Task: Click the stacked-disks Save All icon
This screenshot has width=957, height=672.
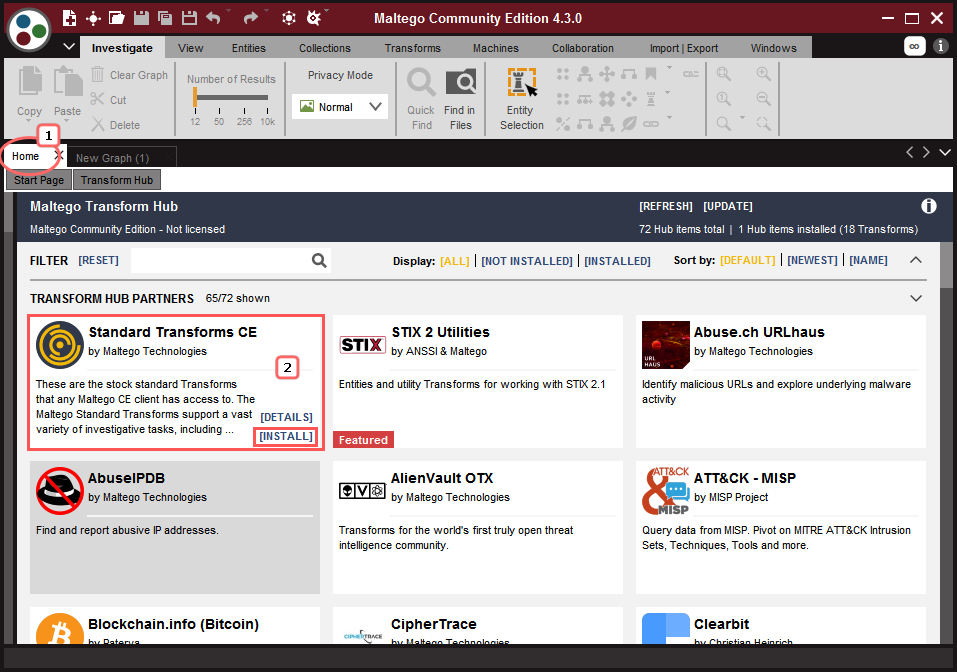Action: [x=165, y=18]
